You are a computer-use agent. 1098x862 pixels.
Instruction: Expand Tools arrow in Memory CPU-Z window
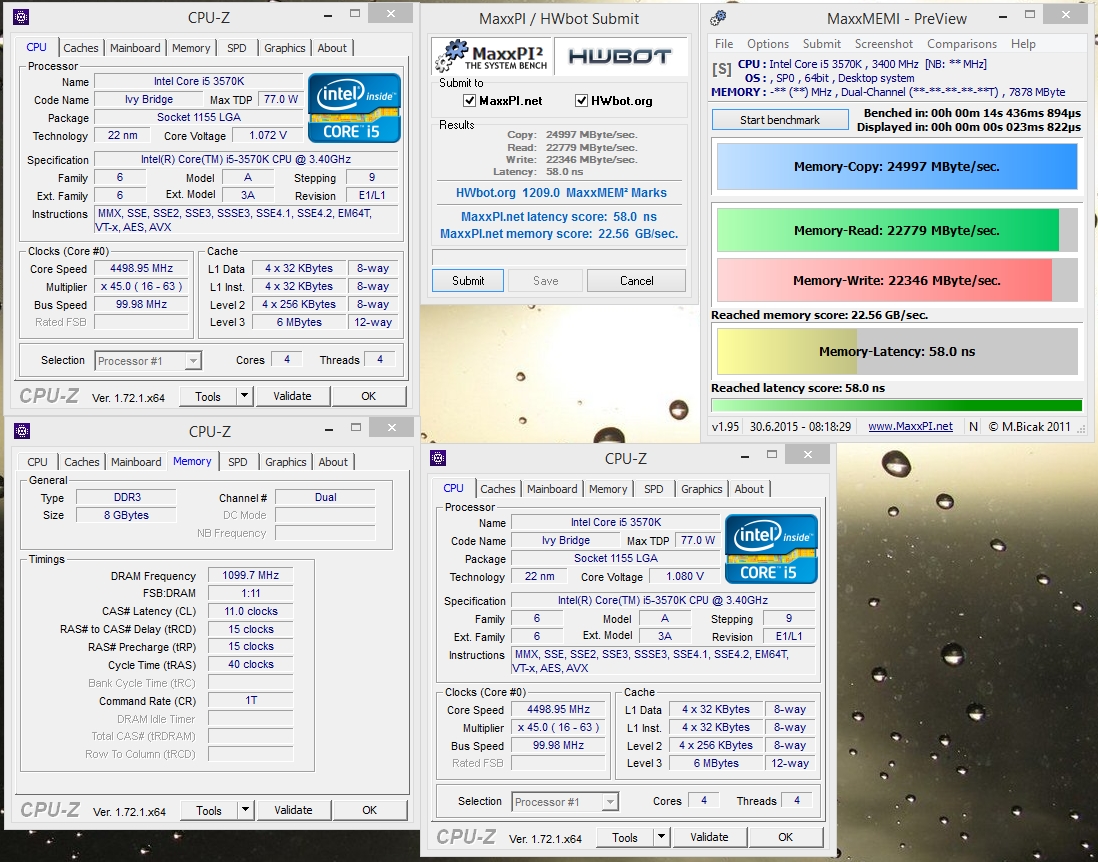[x=245, y=810]
